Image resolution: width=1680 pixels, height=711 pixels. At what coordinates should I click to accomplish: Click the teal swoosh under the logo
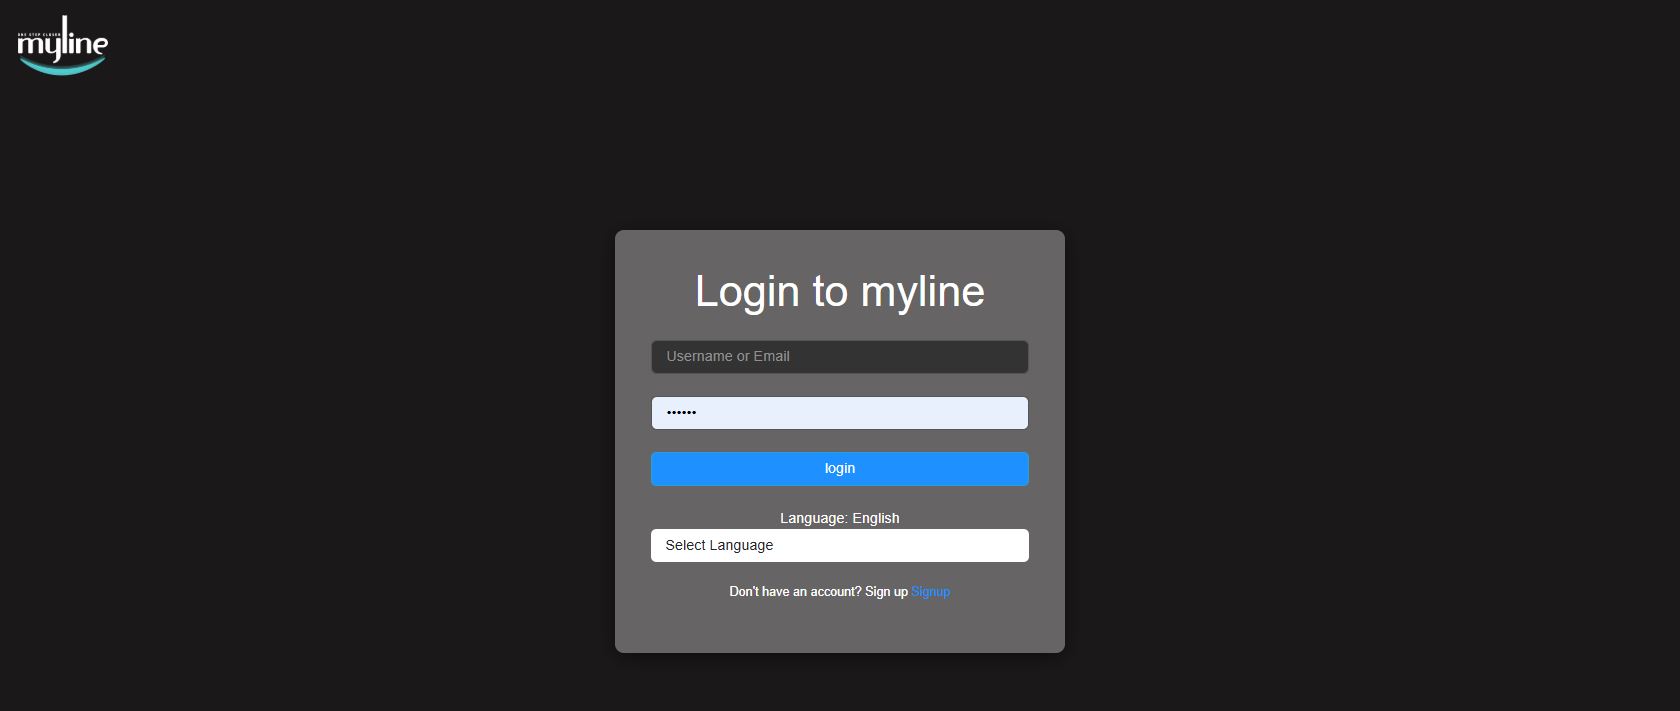[62, 66]
